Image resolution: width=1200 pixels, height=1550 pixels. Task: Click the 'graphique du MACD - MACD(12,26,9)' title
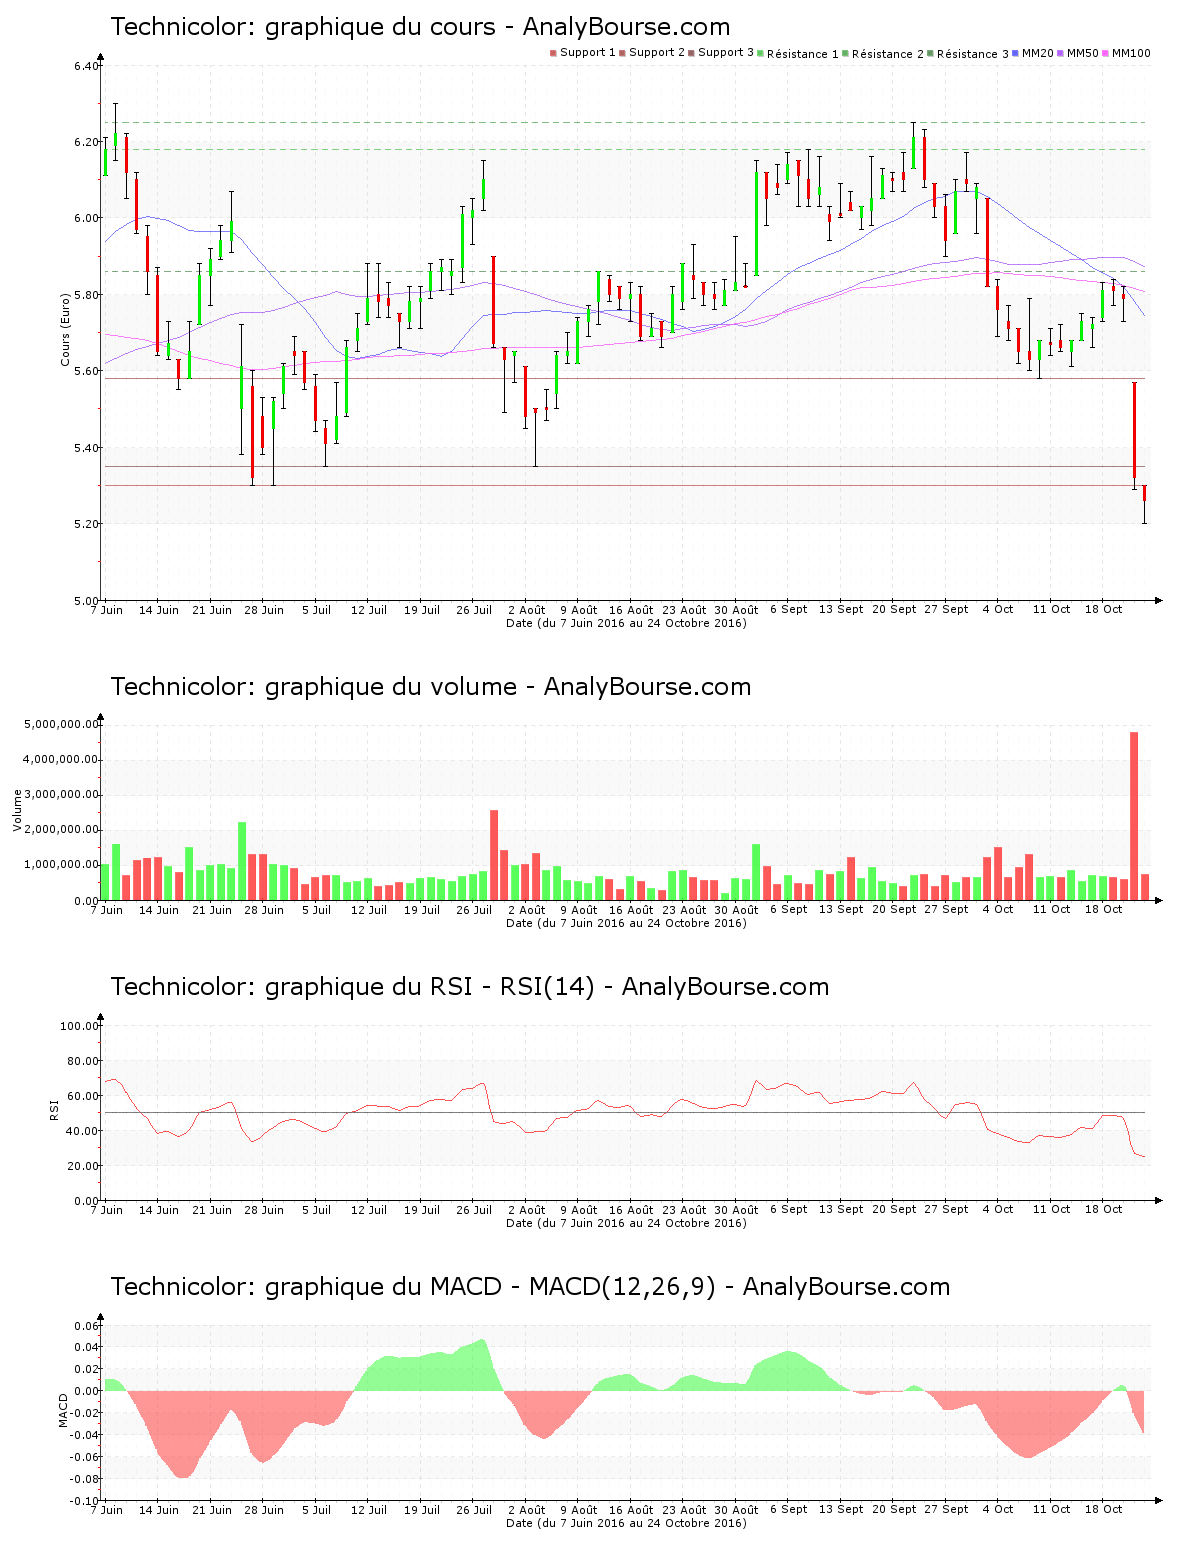[490, 1287]
